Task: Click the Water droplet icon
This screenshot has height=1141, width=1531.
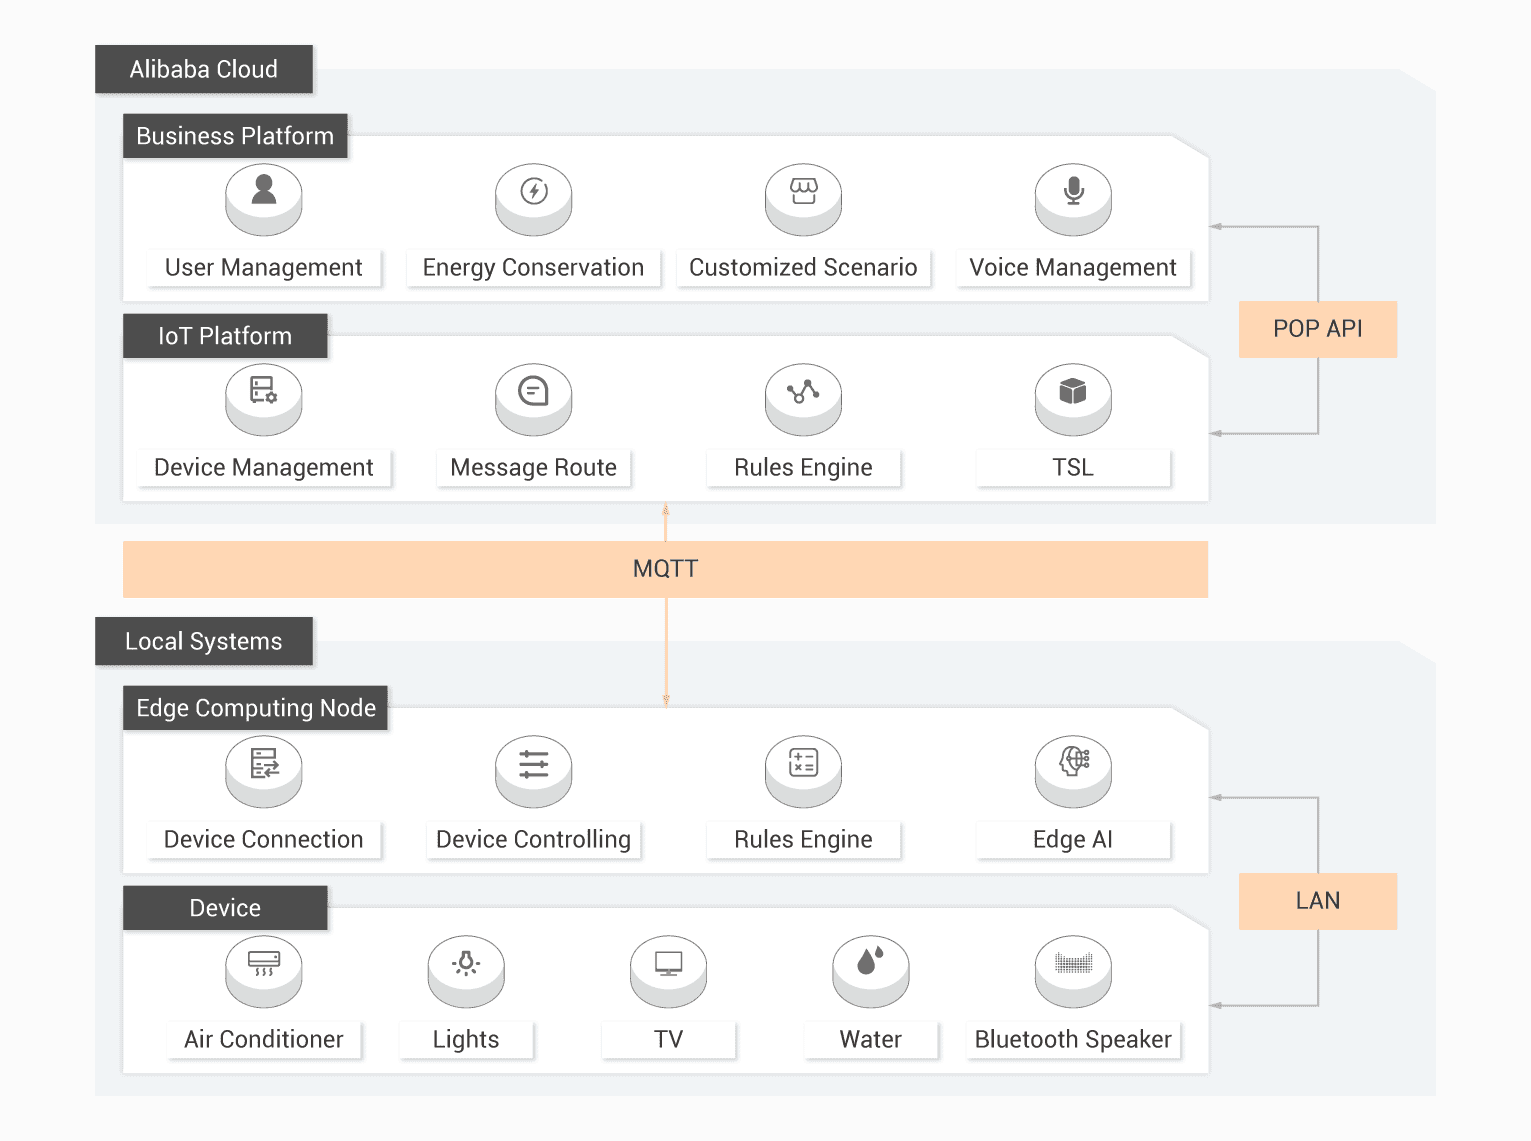Action: [x=870, y=964]
